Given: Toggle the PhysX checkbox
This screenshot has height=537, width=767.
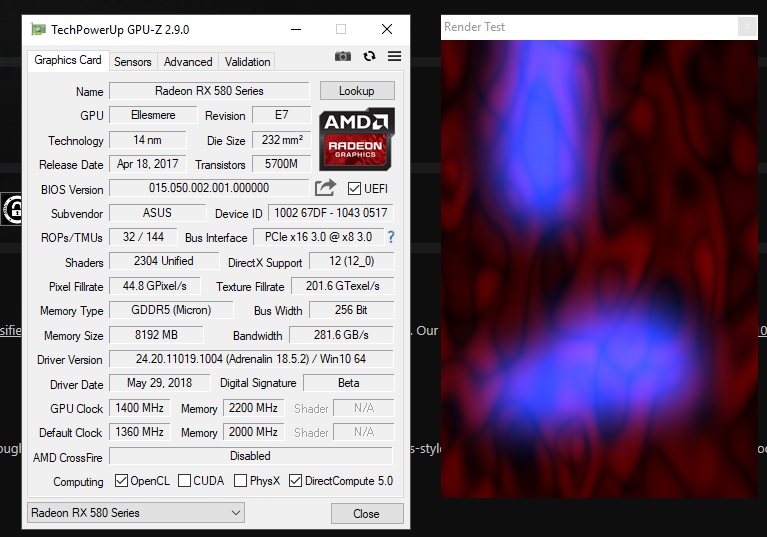Looking at the screenshot, I should click(x=240, y=481).
